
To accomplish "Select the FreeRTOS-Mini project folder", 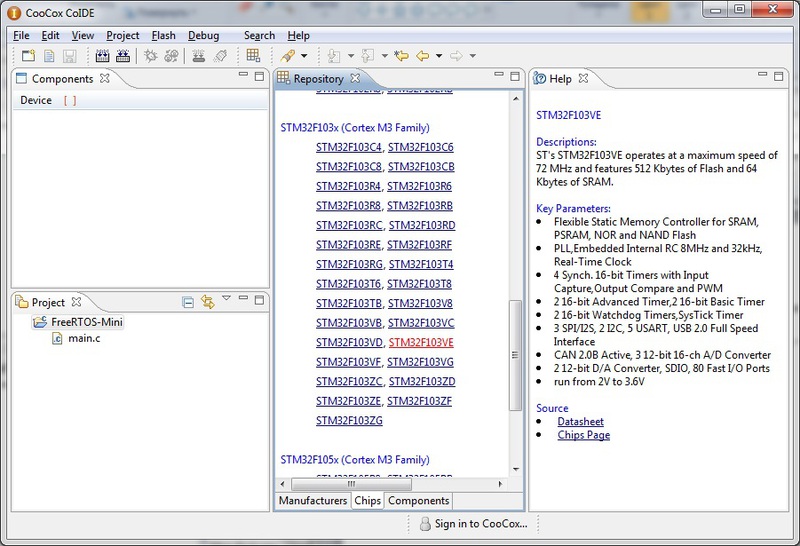I will click(79, 322).
